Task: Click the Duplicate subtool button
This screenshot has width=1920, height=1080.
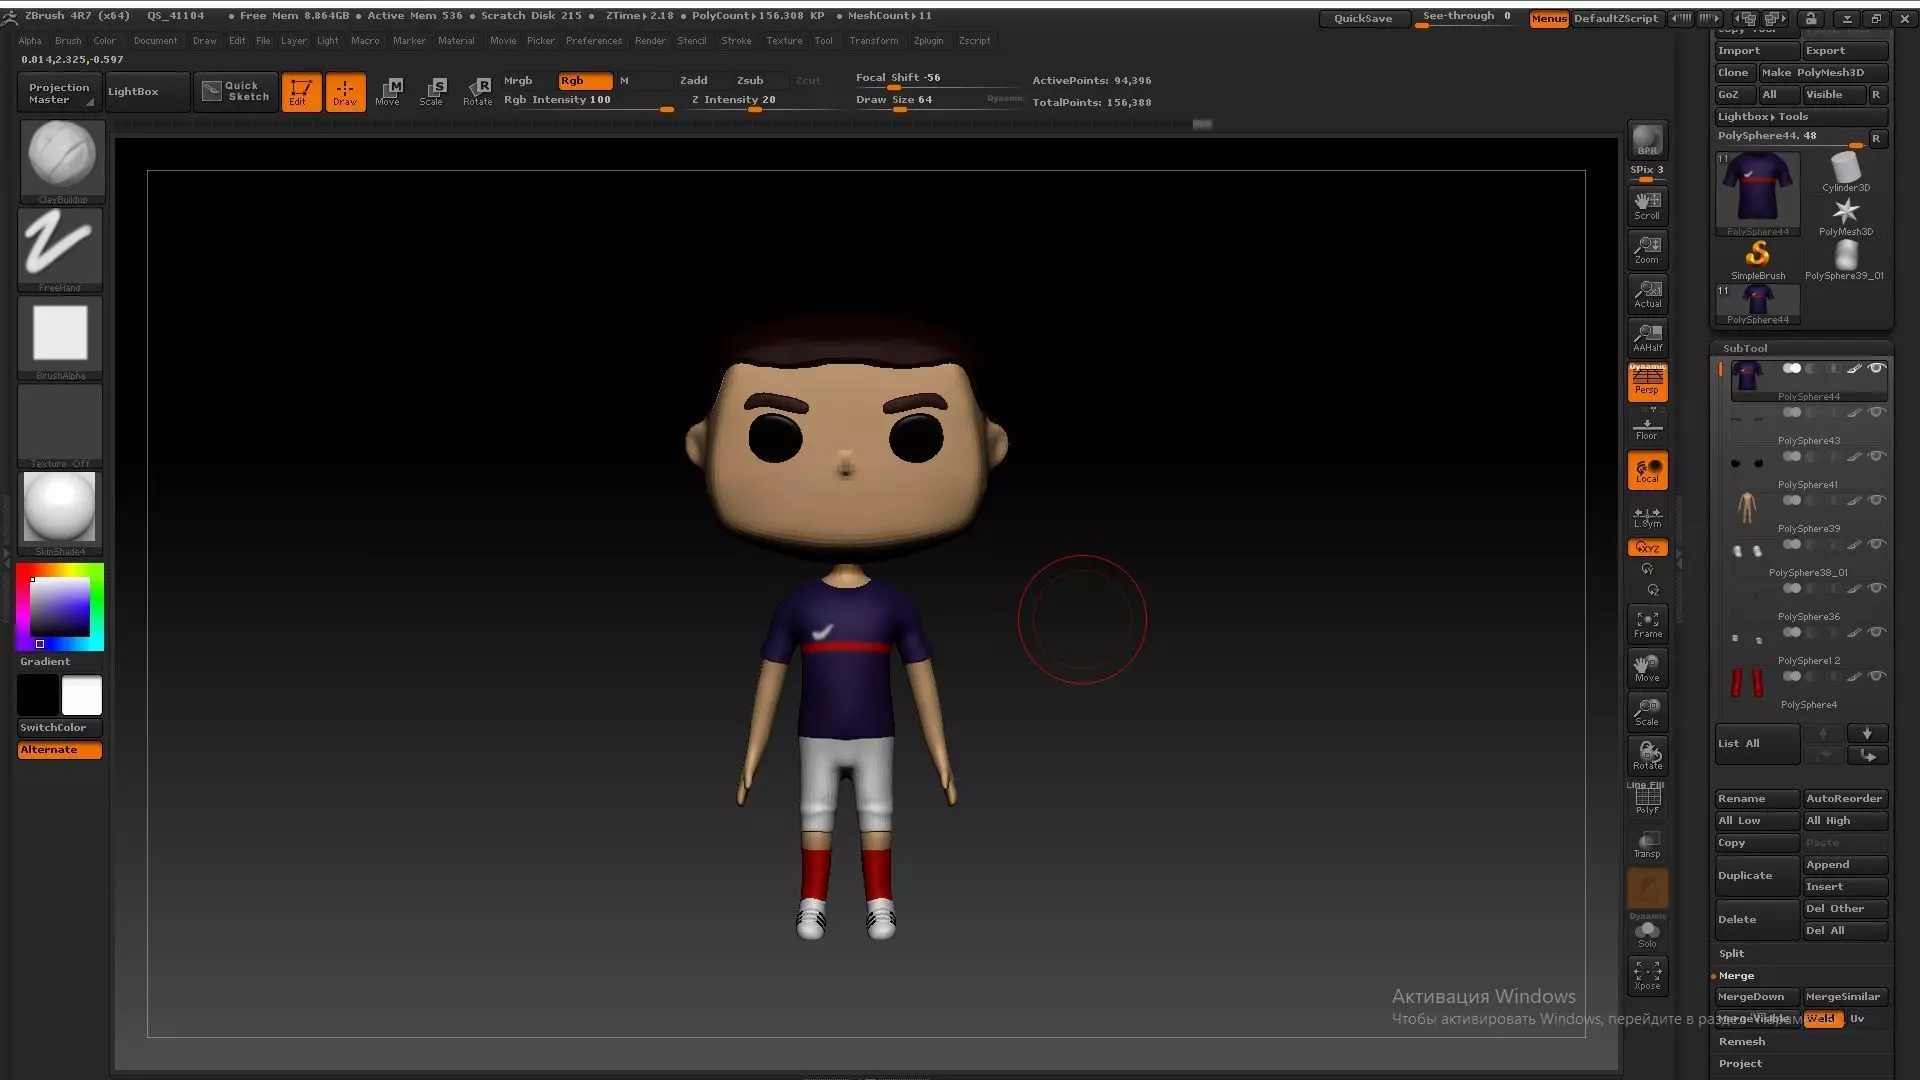Action: (x=1757, y=876)
